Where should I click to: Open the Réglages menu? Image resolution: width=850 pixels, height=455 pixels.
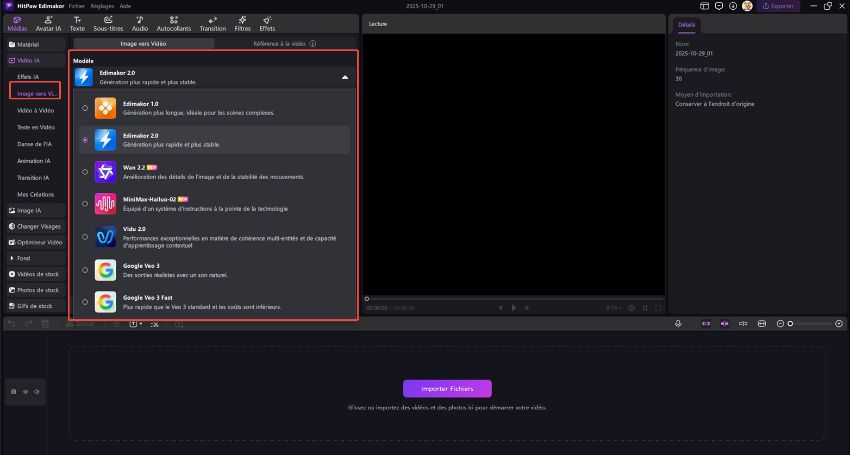tap(102, 6)
